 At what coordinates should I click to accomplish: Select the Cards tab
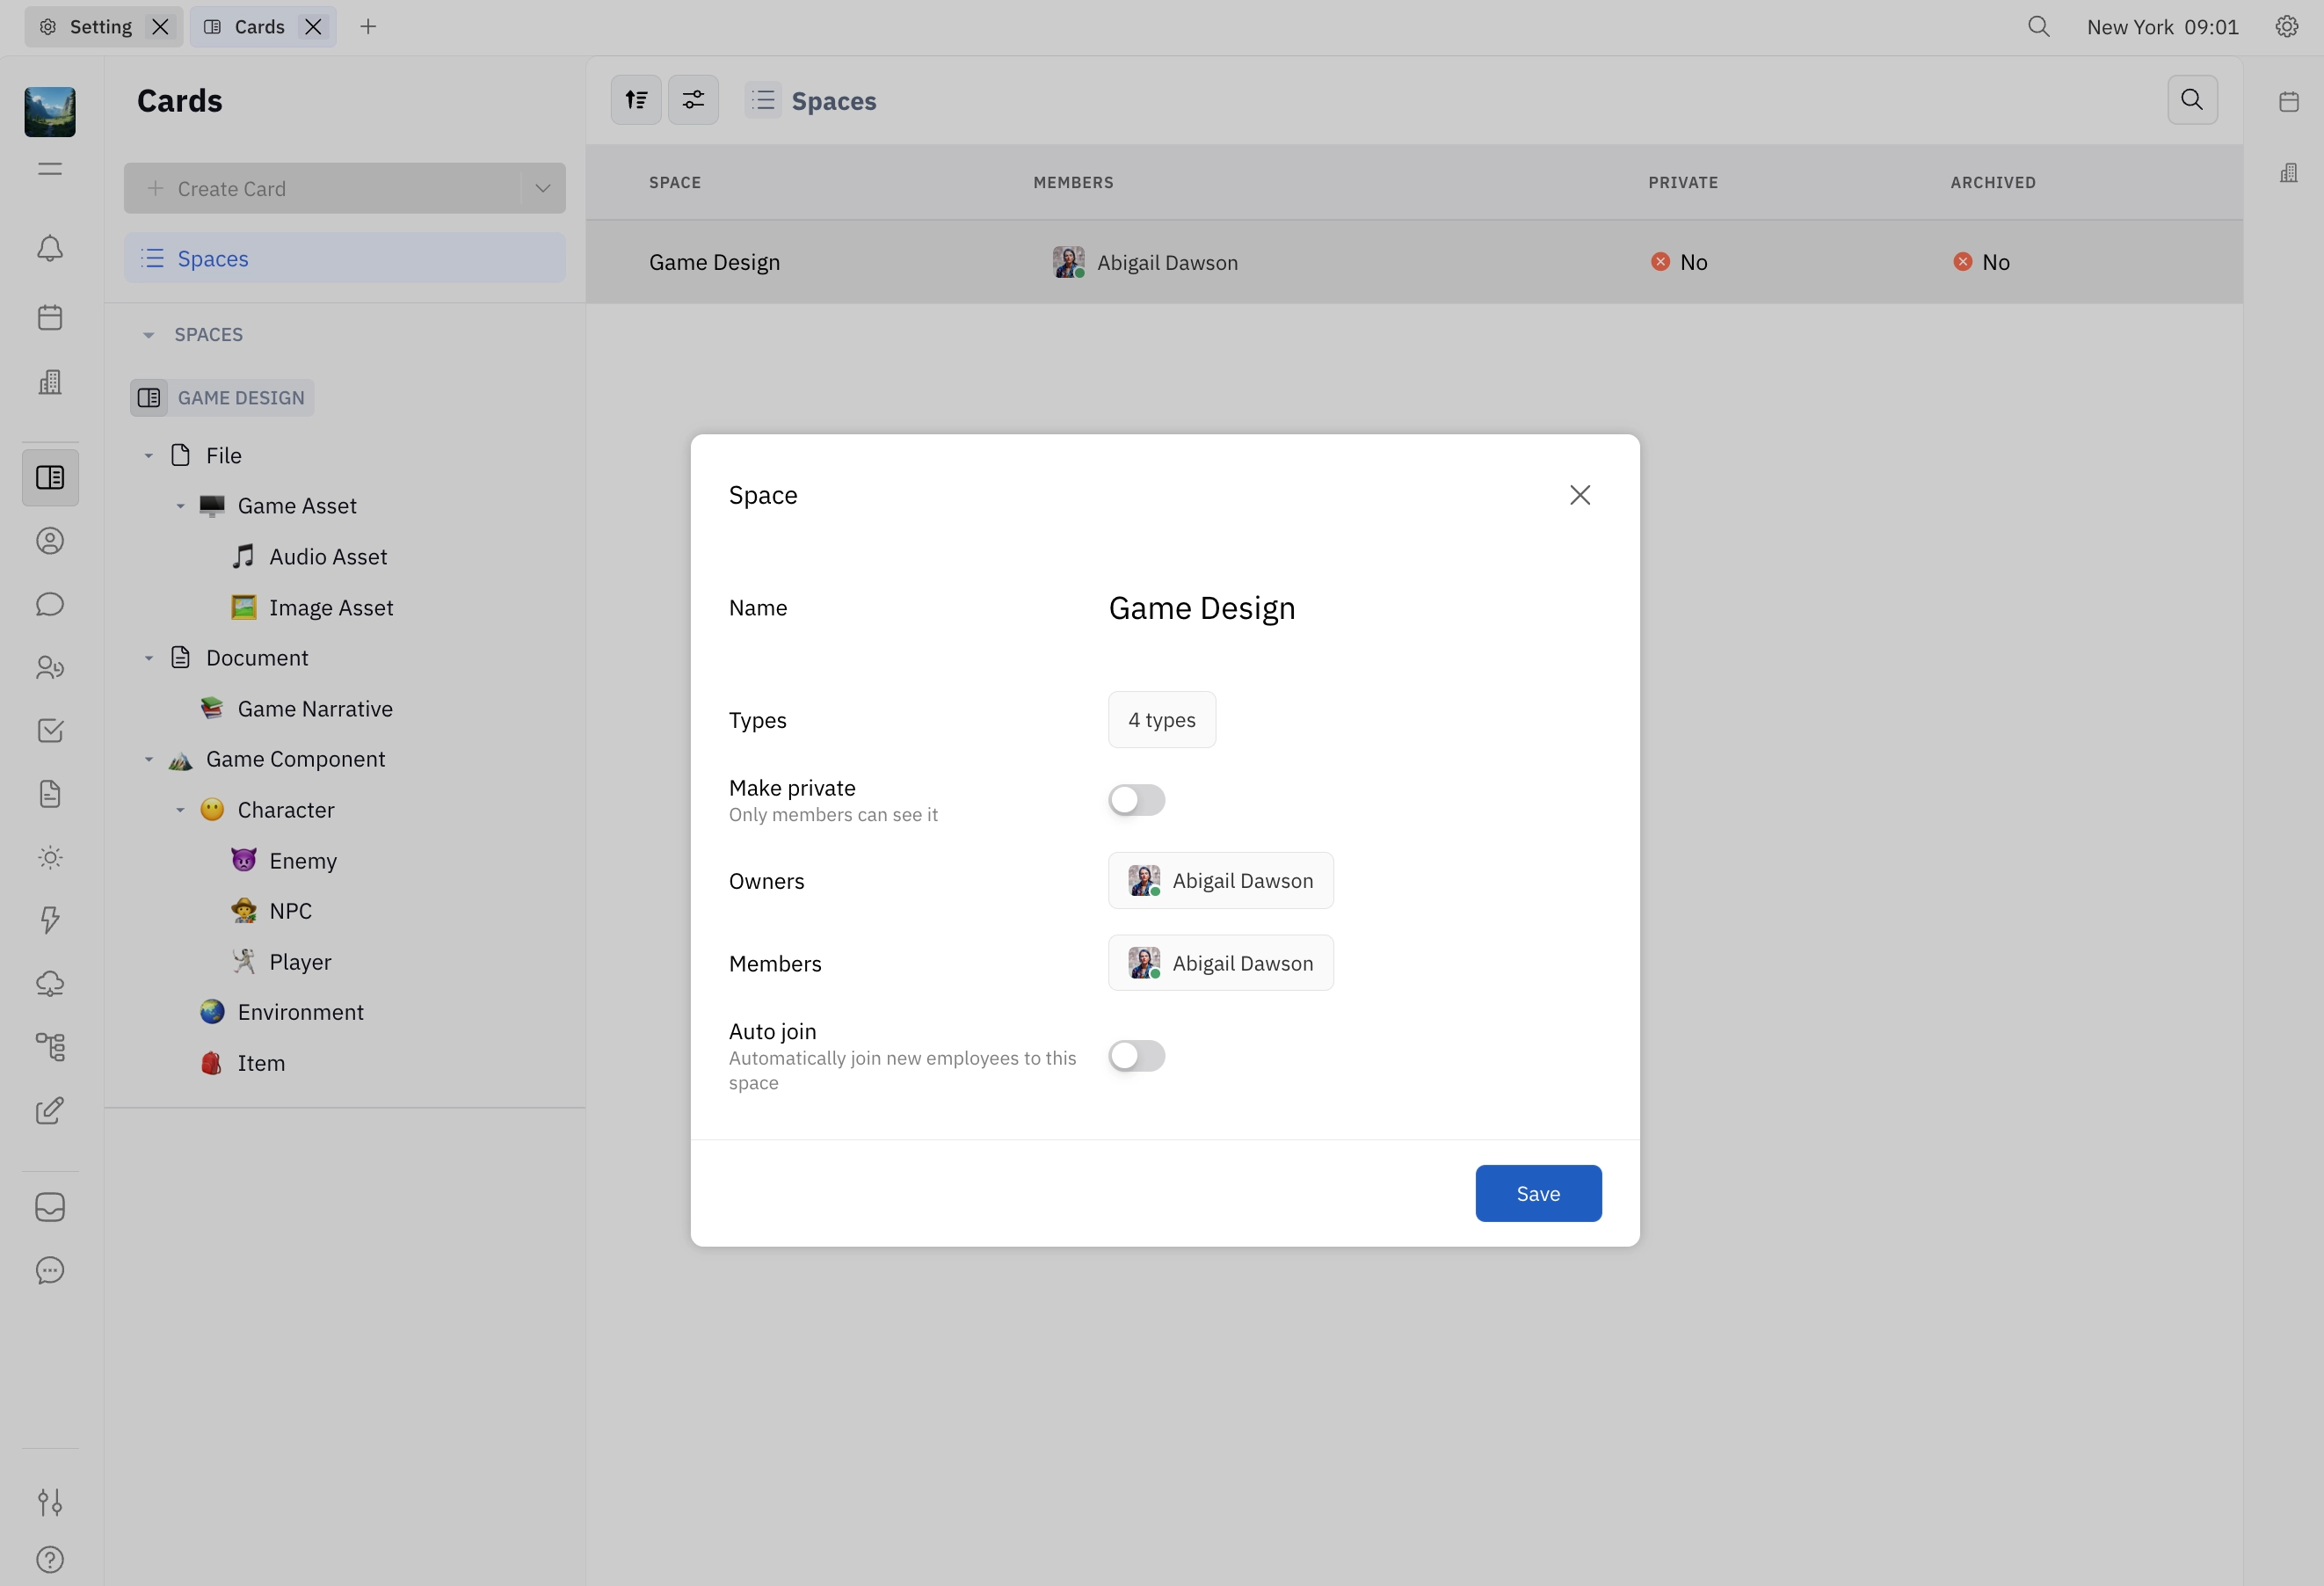pos(259,26)
